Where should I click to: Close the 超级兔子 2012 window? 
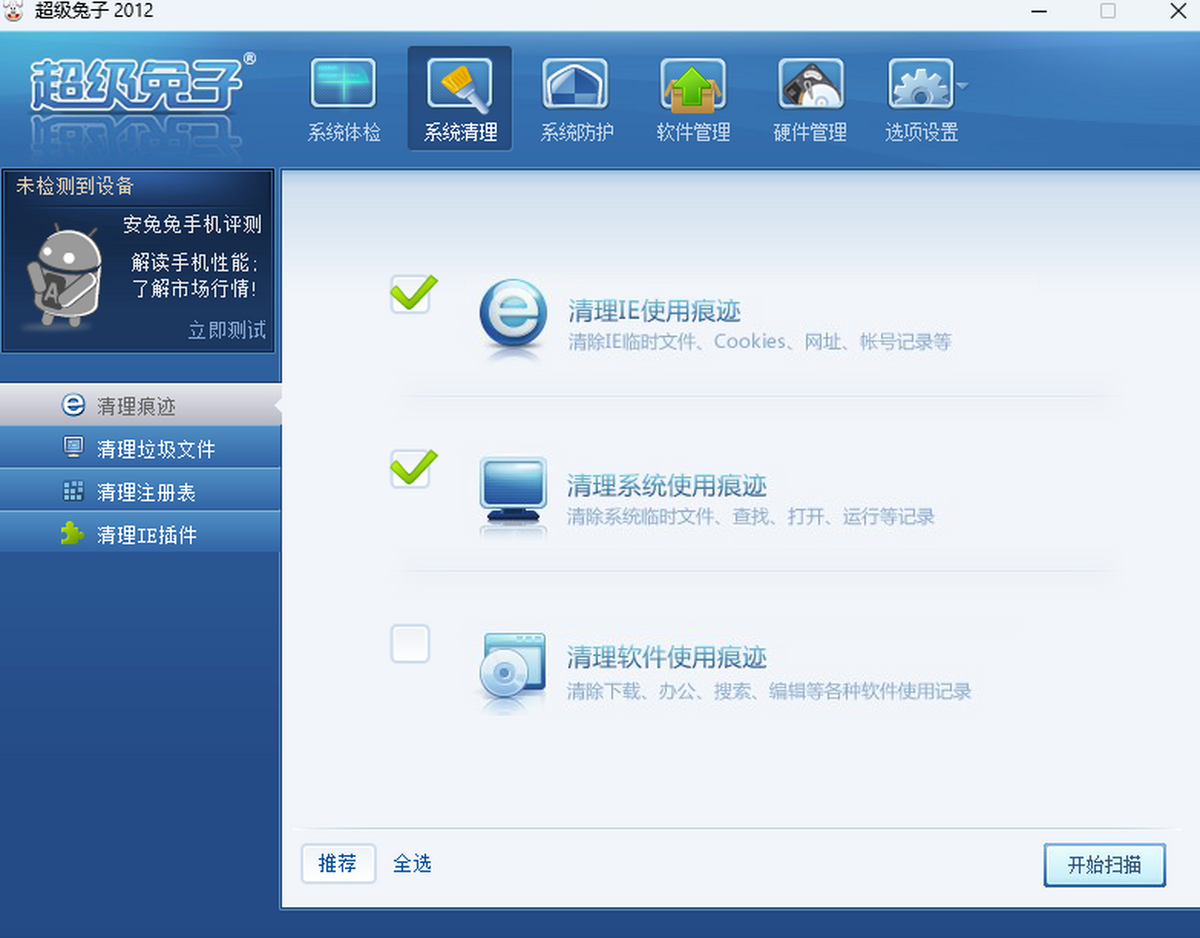click(x=1178, y=12)
